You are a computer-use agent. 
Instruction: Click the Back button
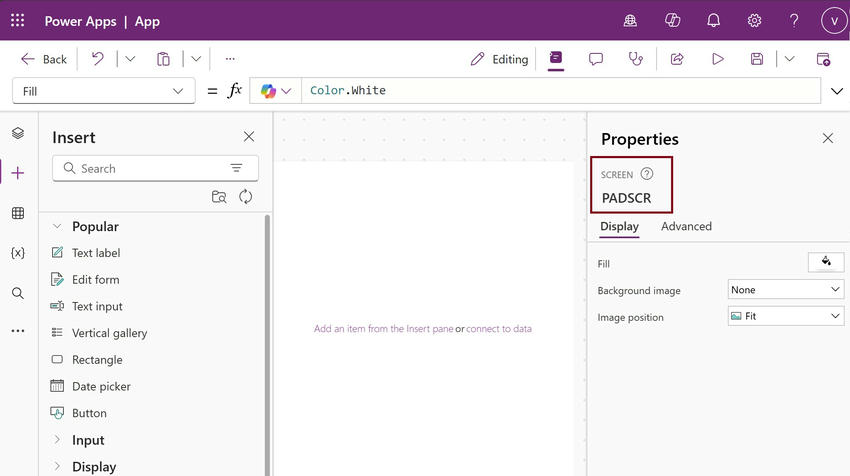pos(43,59)
